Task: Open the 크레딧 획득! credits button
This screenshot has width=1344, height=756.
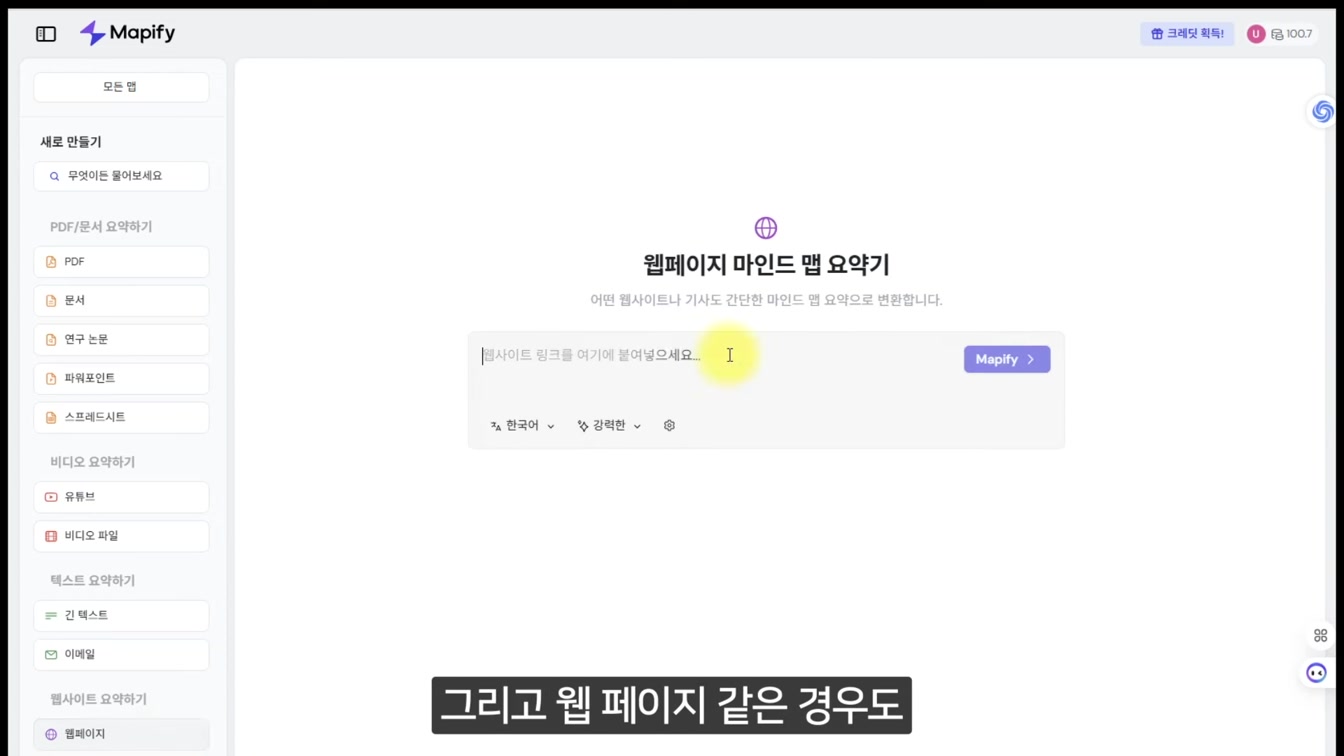Action: point(1187,34)
